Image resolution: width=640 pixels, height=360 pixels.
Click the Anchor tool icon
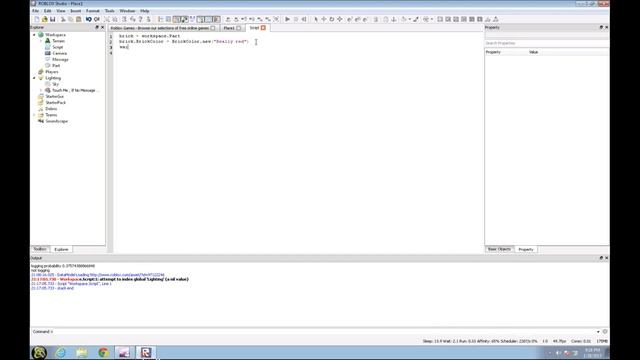click(394, 19)
